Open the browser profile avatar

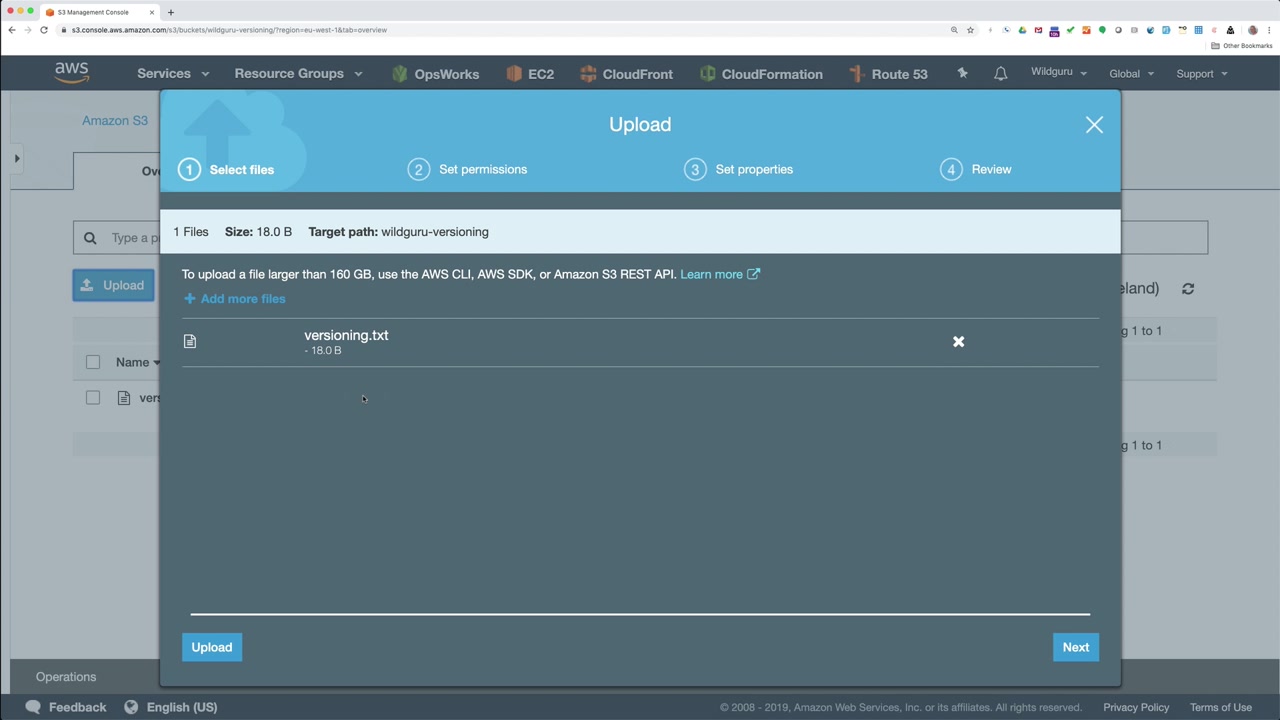(x=1253, y=30)
